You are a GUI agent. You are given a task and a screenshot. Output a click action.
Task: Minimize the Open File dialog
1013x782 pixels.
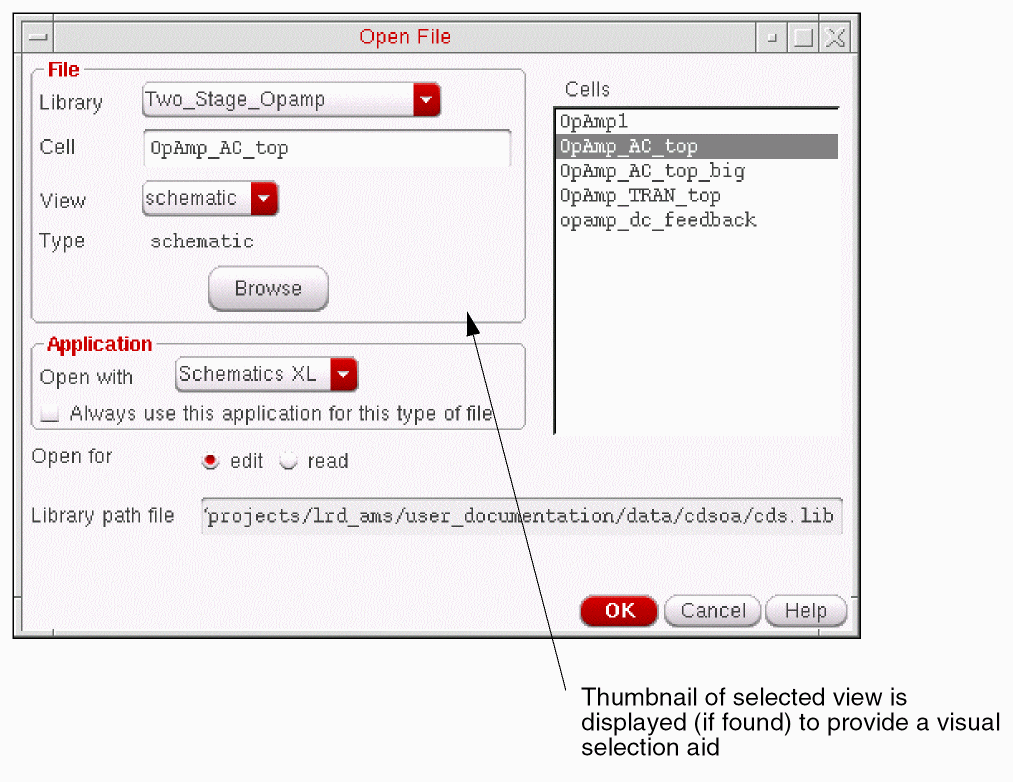pyautogui.click(x=771, y=37)
